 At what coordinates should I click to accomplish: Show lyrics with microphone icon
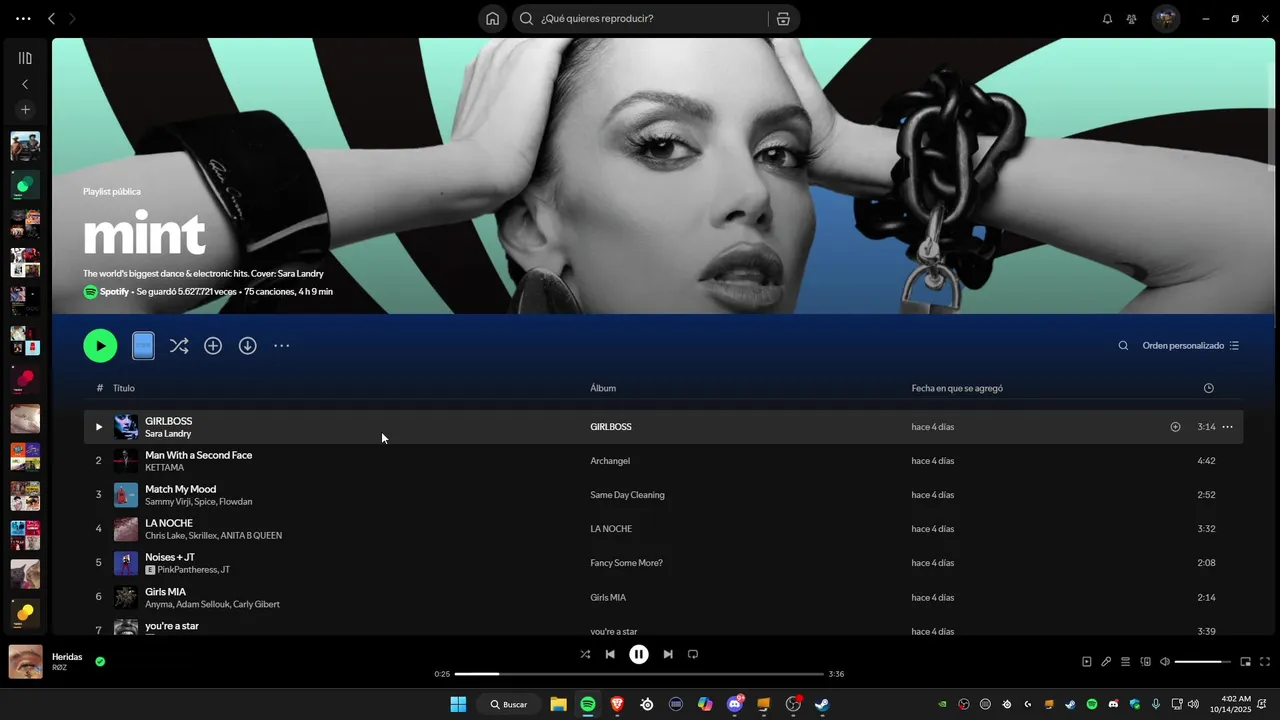pyautogui.click(x=1106, y=661)
